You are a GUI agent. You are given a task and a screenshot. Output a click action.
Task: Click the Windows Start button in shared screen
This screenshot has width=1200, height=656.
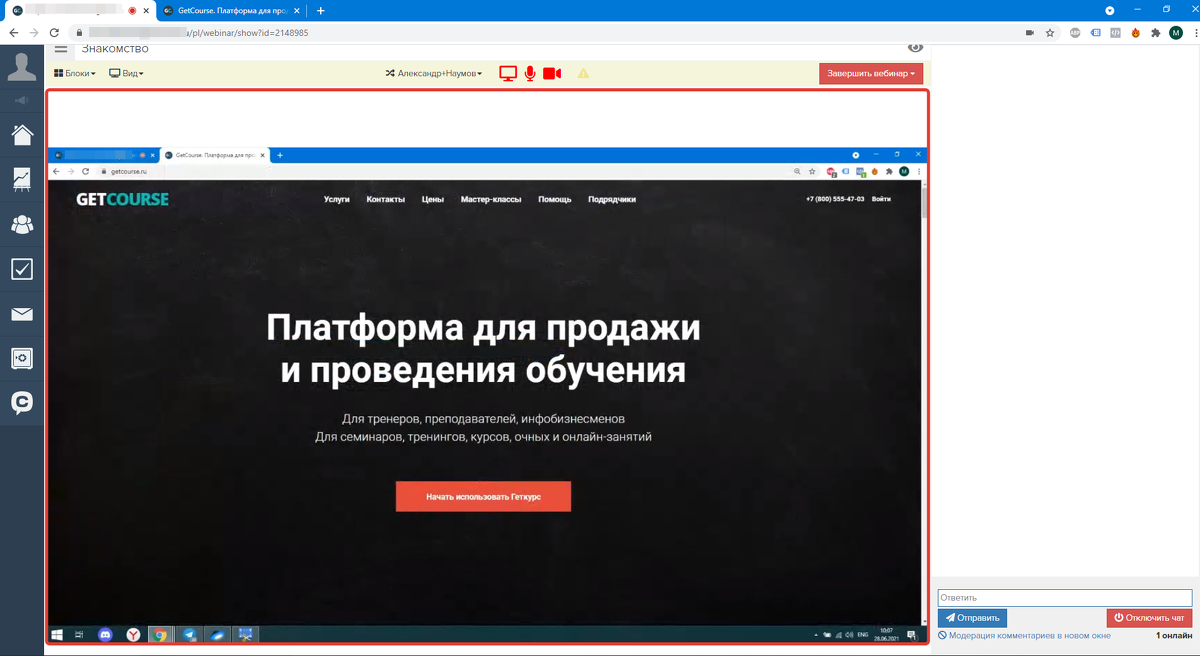[57, 635]
